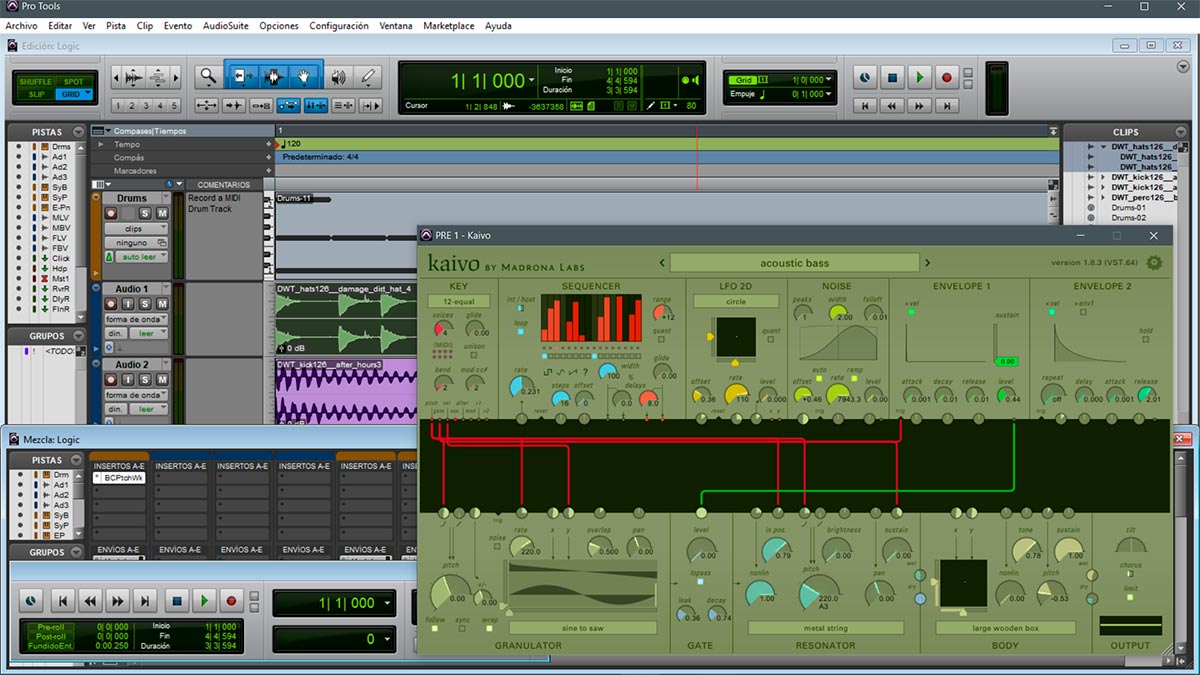Open Kaivo settings gear icon
This screenshot has height=675, width=1200.
click(x=1154, y=263)
